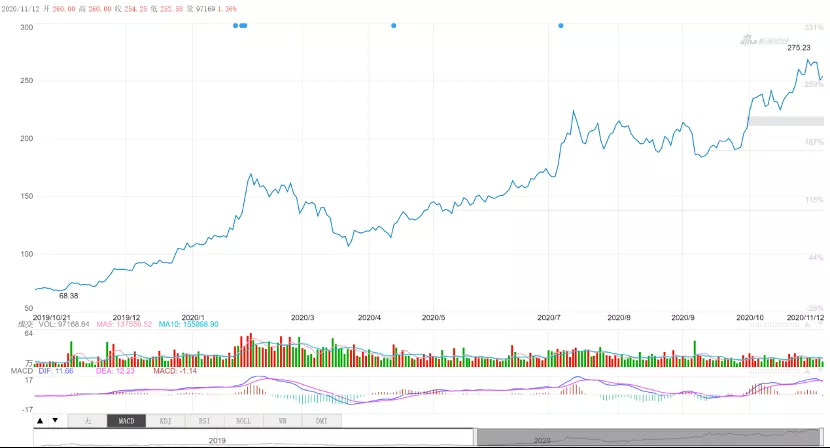Viewport: 830px width, 448px height.
Task: Open the WR indicator tab
Action: tap(283, 421)
